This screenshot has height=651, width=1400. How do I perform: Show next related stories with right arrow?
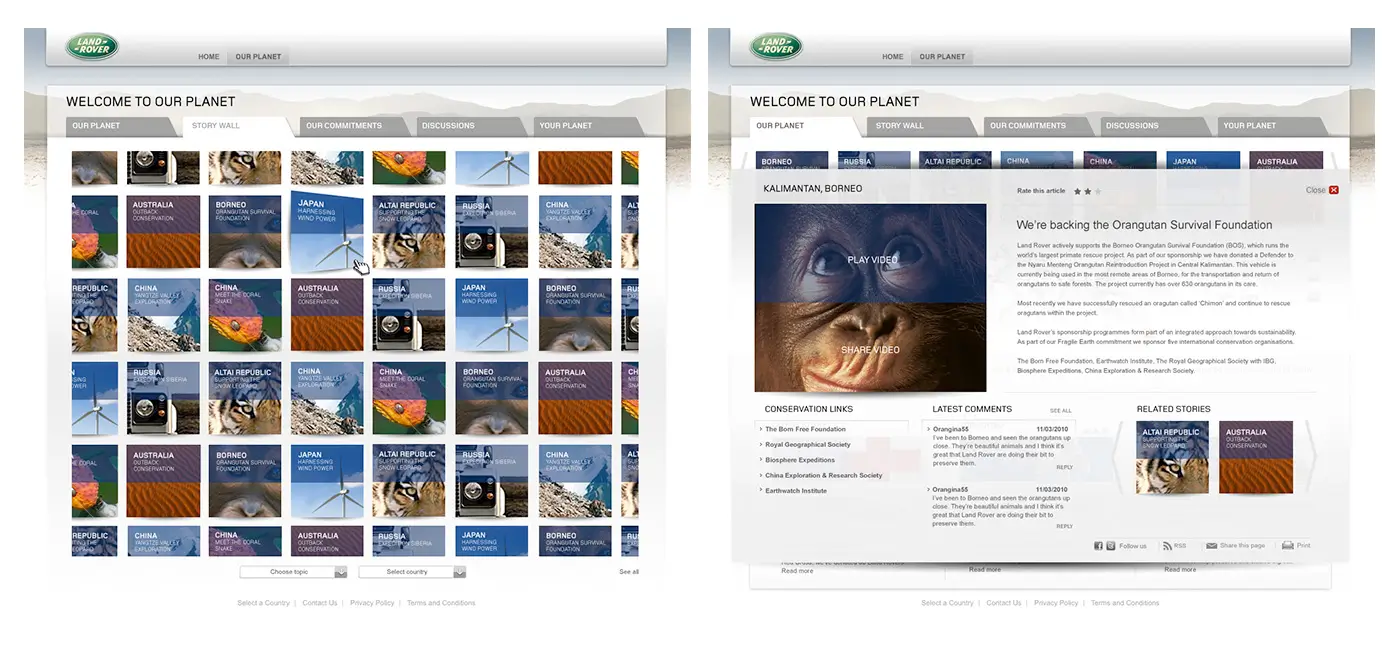1311,457
